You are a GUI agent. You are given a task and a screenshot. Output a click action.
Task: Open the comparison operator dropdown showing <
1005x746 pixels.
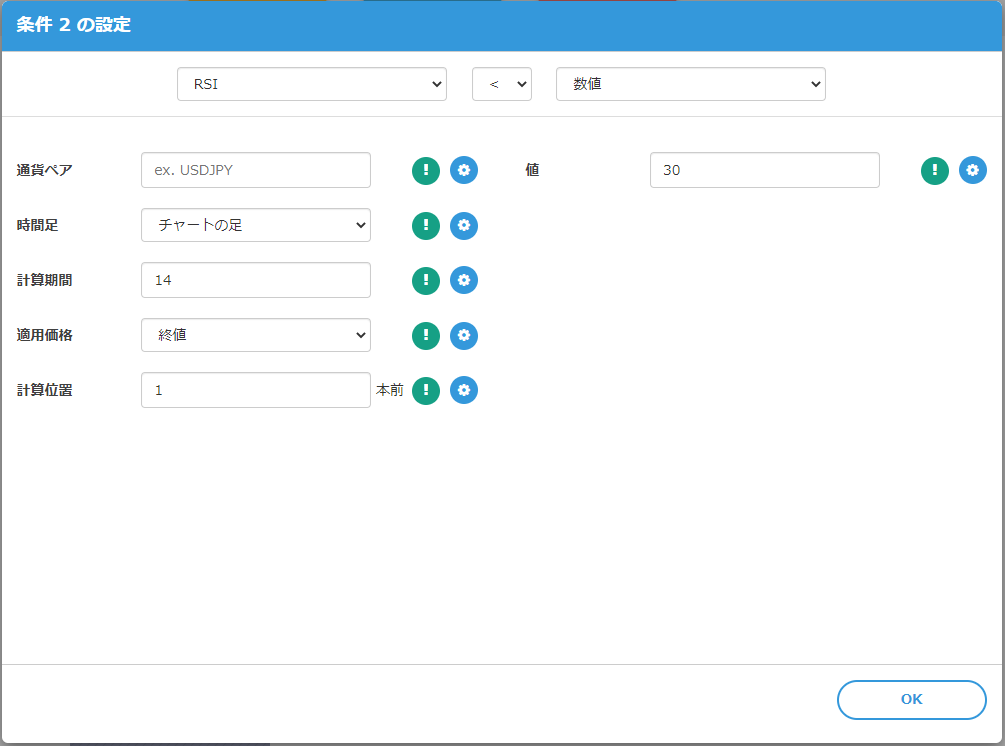[502, 85]
